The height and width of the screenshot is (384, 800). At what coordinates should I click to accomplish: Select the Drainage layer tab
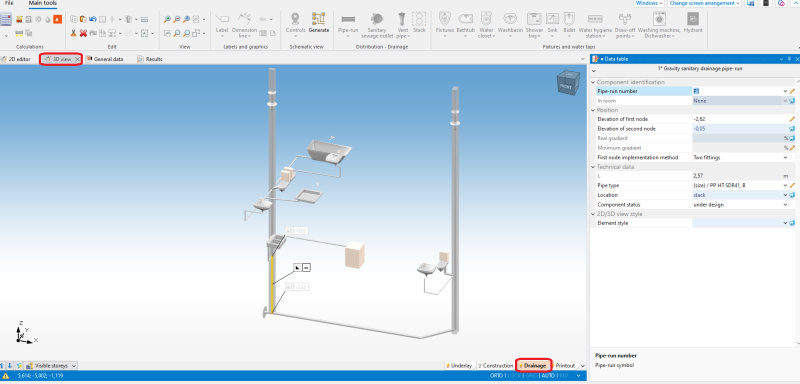535,366
